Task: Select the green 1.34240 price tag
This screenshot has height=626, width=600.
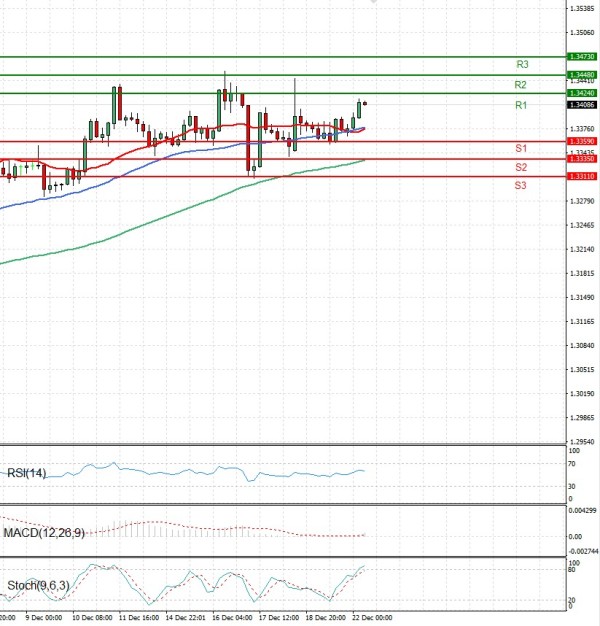Action: (581, 93)
